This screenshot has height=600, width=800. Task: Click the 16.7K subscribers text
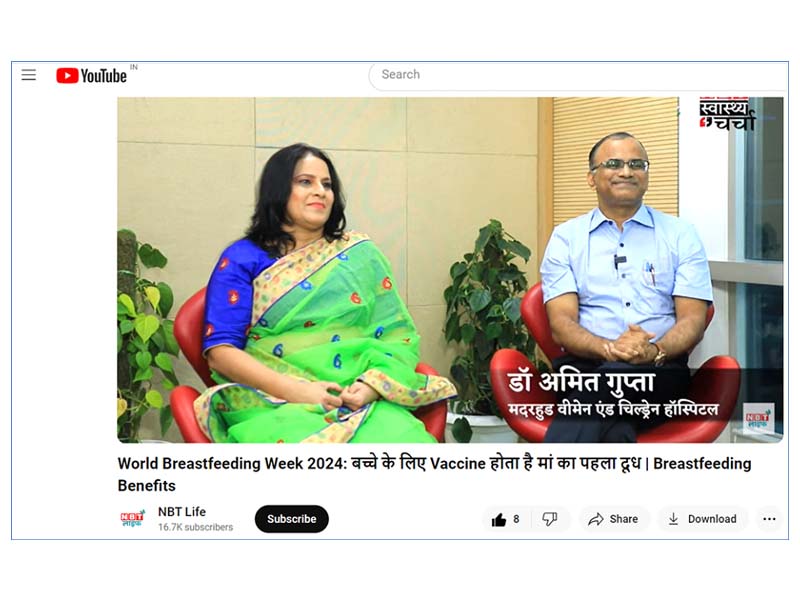[x=195, y=527]
